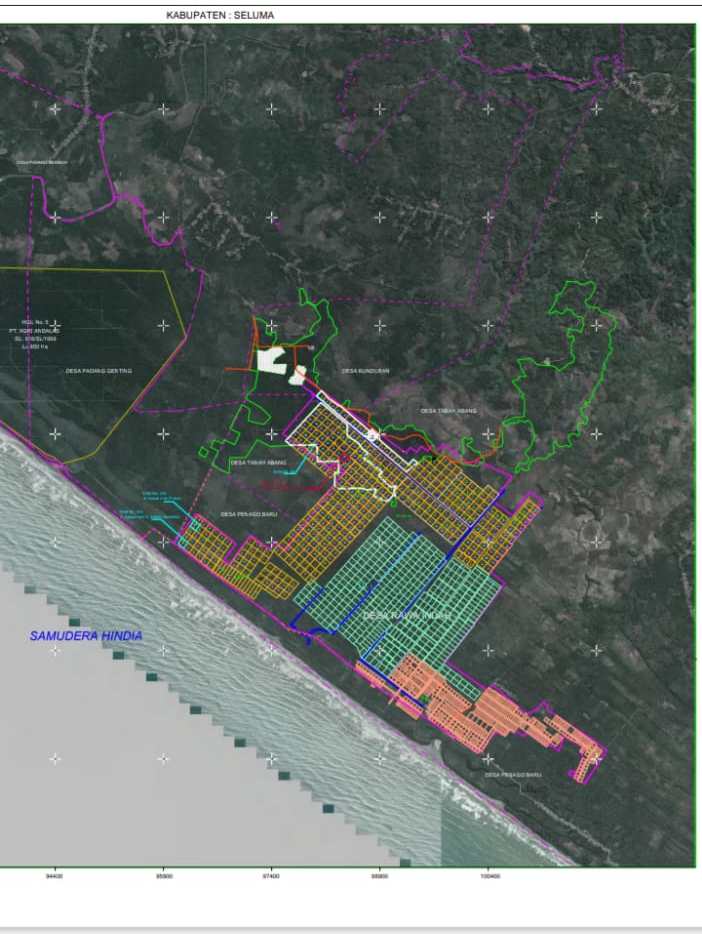This screenshot has height=934, width=702.
Task: Click the 94400 coordinate axis label
Action: [x=54, y=876]
